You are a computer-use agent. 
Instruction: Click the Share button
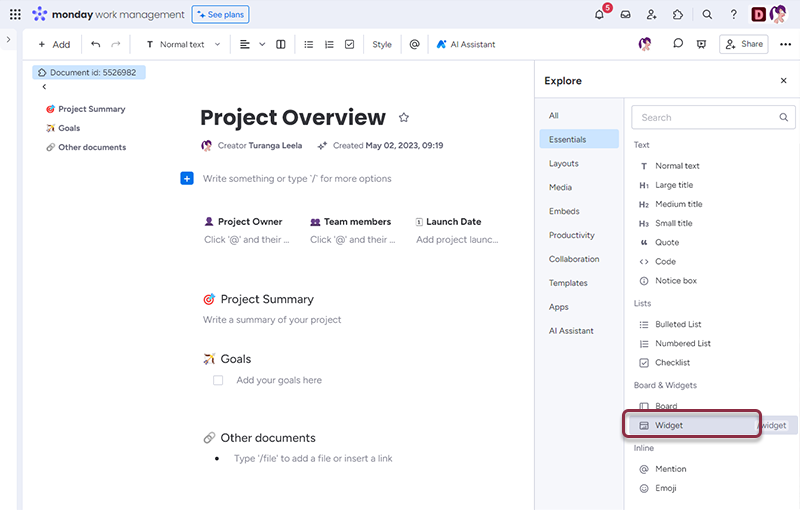pyautogui.click(x=744, y=44)
